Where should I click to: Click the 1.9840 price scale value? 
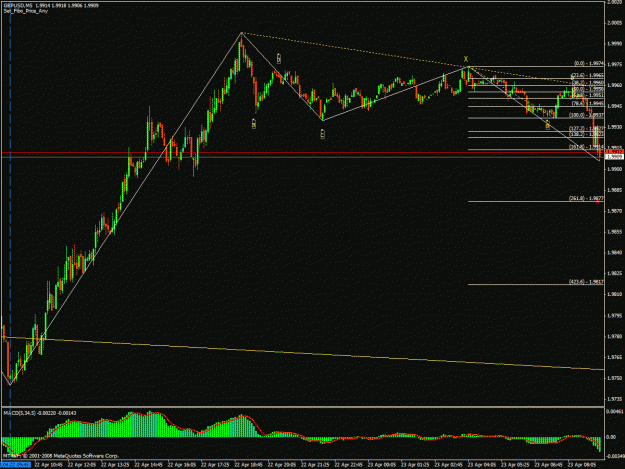click(614, 253)
